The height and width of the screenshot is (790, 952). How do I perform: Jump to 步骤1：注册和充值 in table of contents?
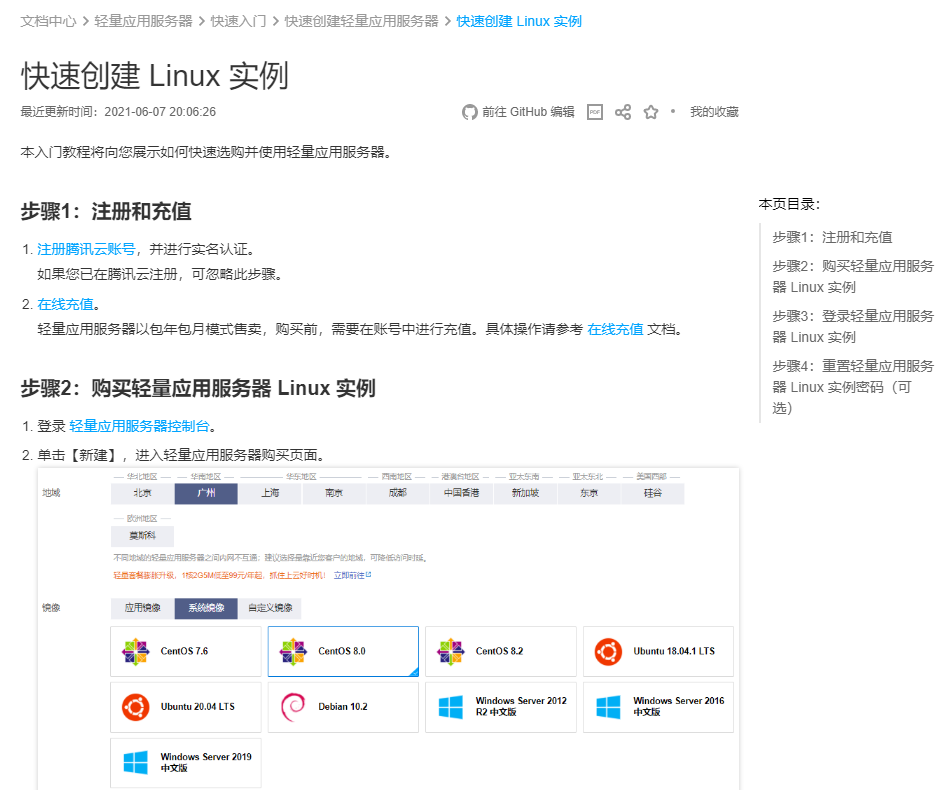tap(832, 237)
